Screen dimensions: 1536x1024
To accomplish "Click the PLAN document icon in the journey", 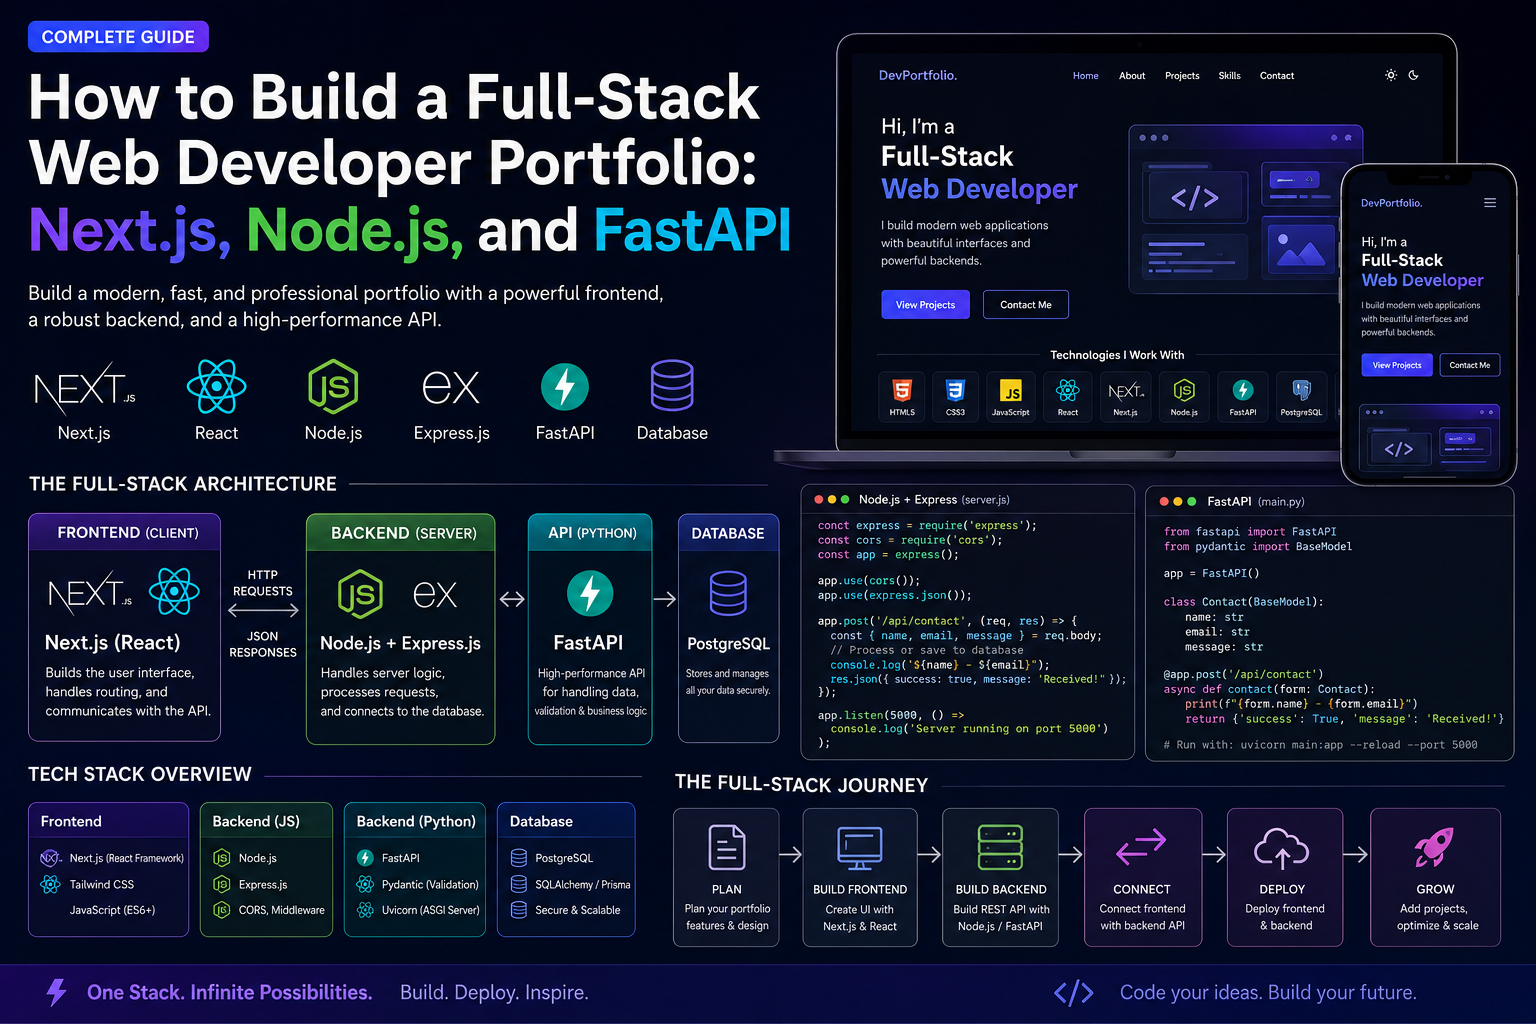I will tap(727, 848).
